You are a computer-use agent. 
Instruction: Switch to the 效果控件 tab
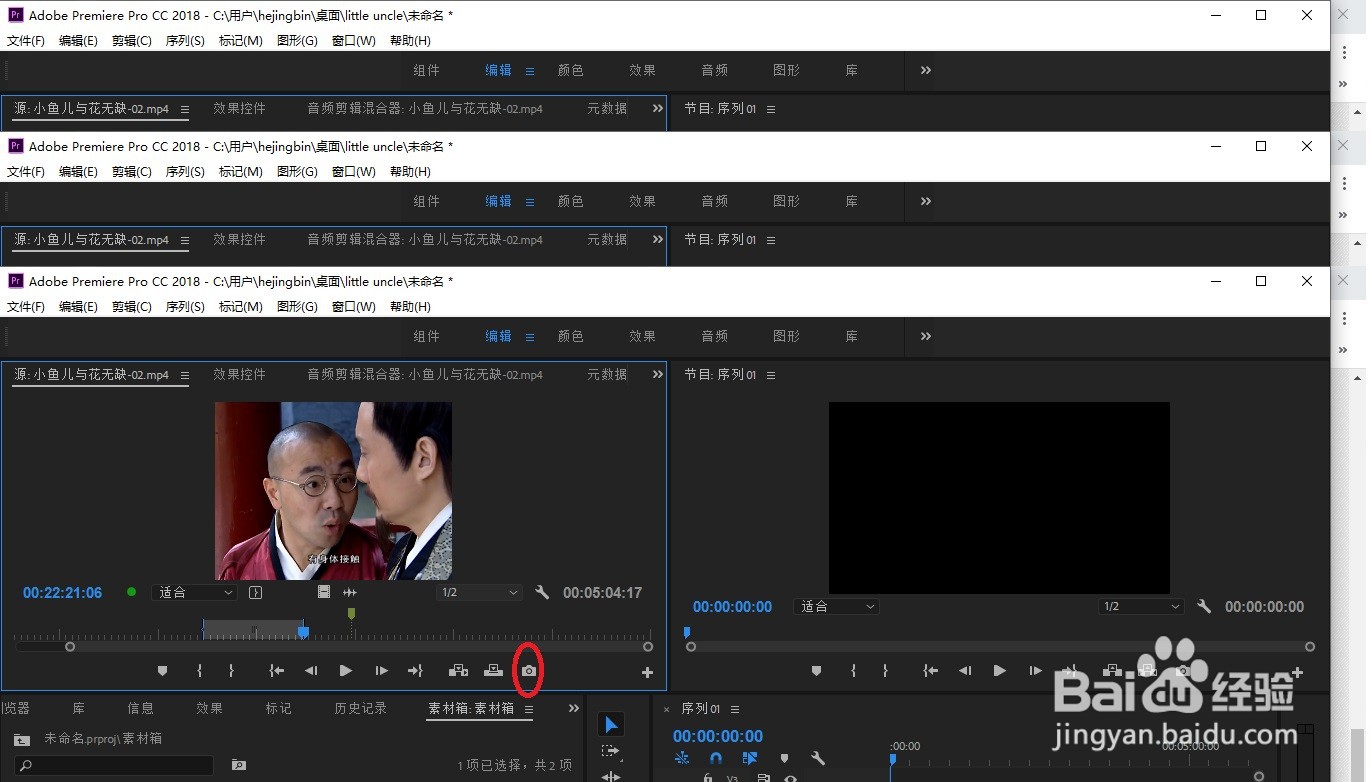[x=239, y=374]
